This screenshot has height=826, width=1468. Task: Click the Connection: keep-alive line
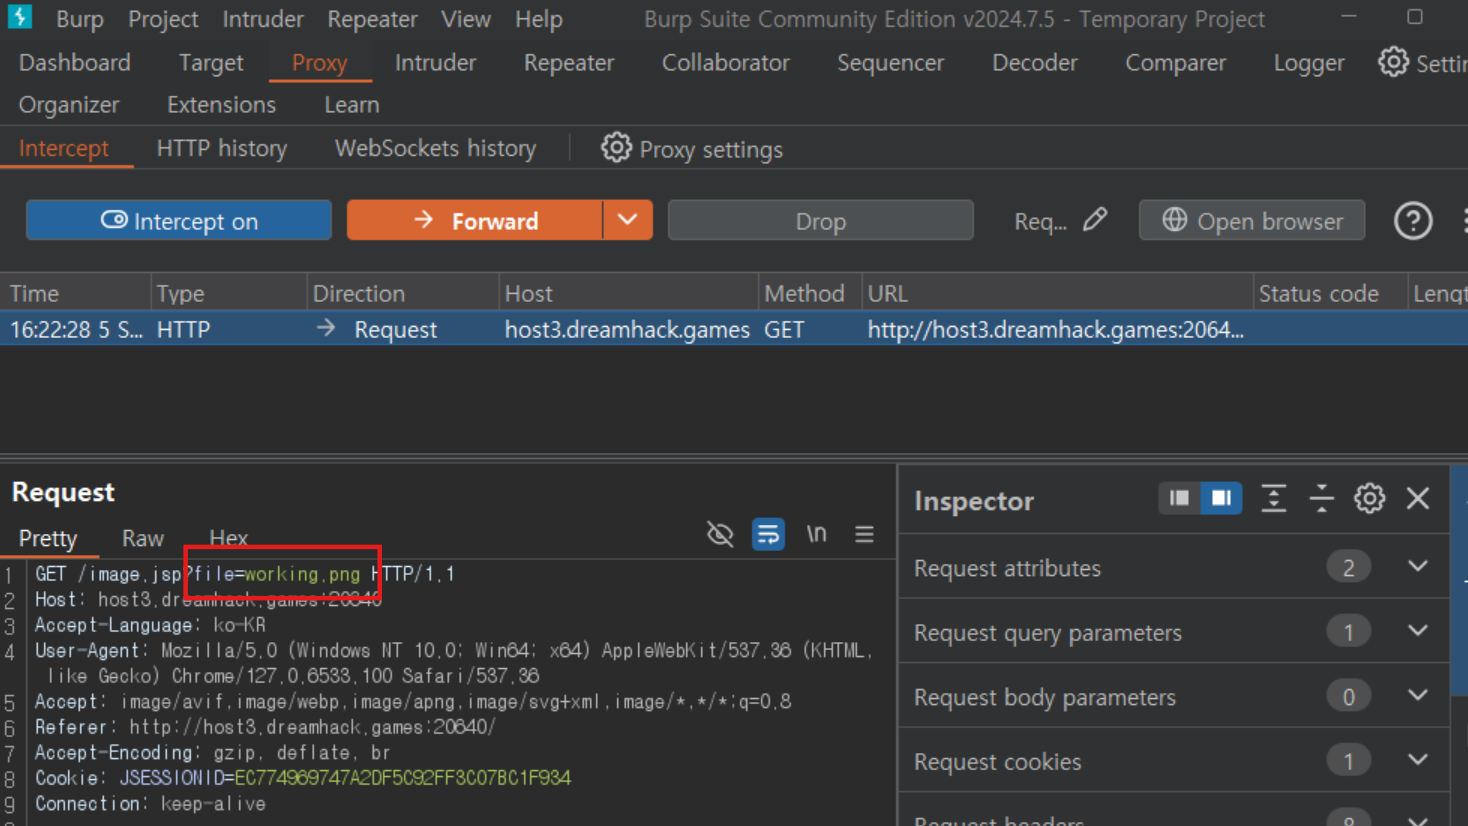(150, 803)
